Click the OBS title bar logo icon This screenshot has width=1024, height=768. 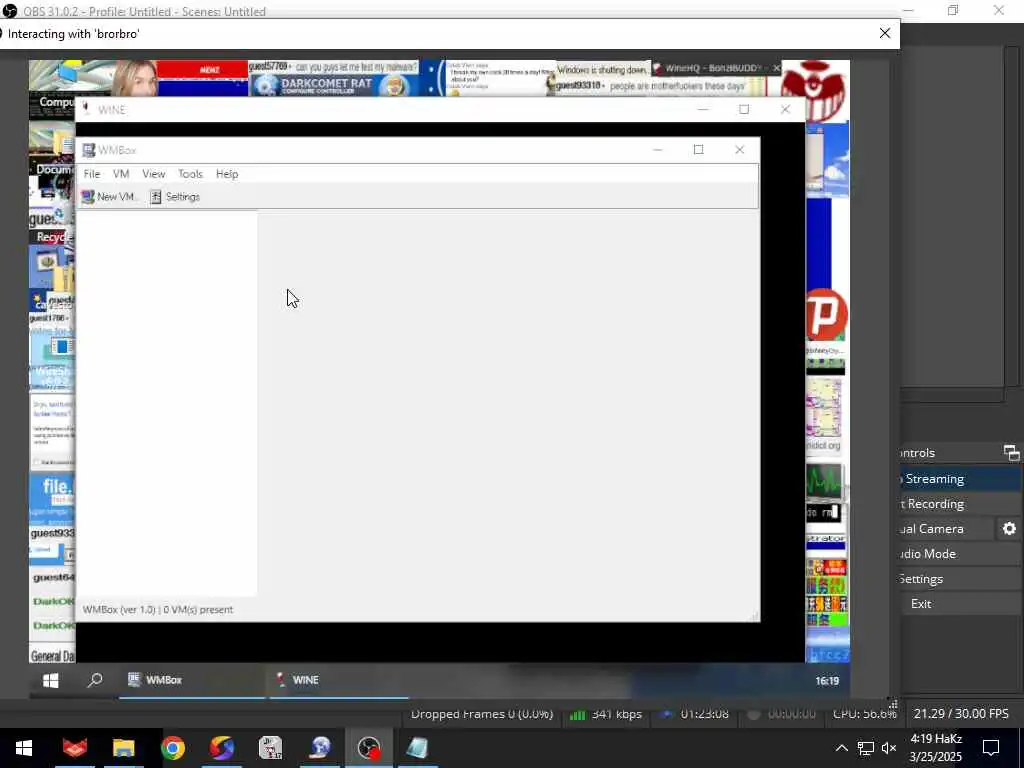[x=9, y=11]
